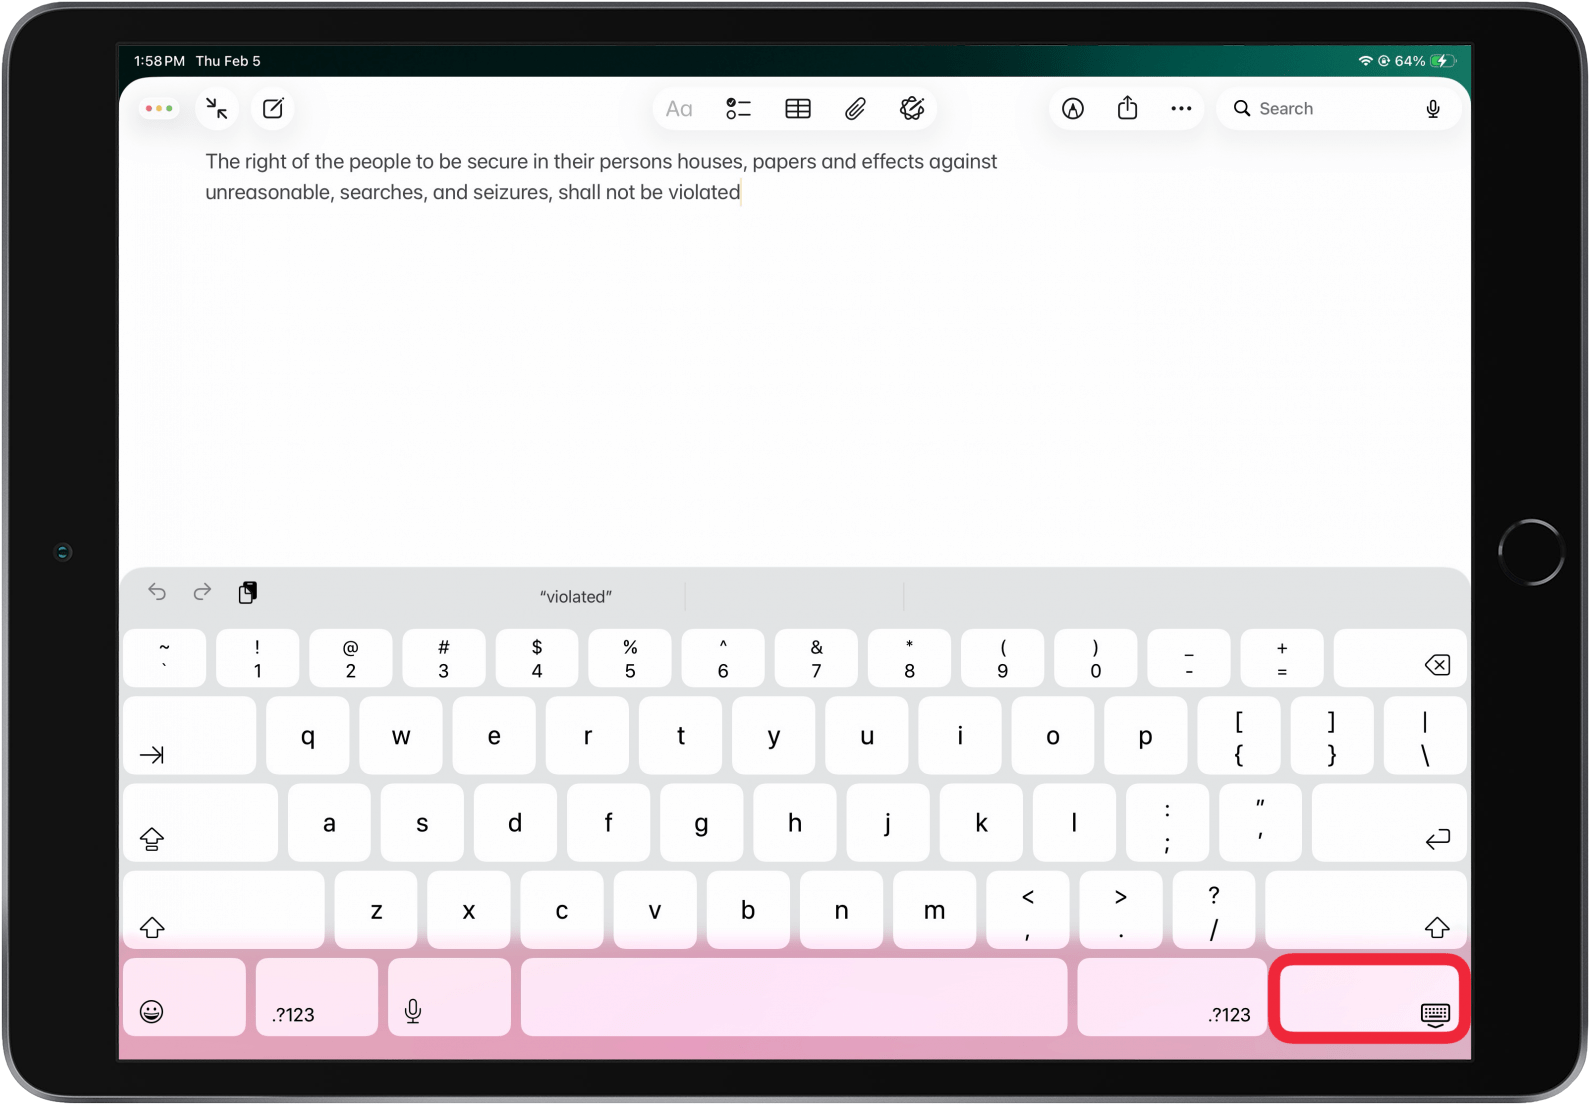
Task: Tap the right bracket brace key
Action: [x=1332, y=736]
